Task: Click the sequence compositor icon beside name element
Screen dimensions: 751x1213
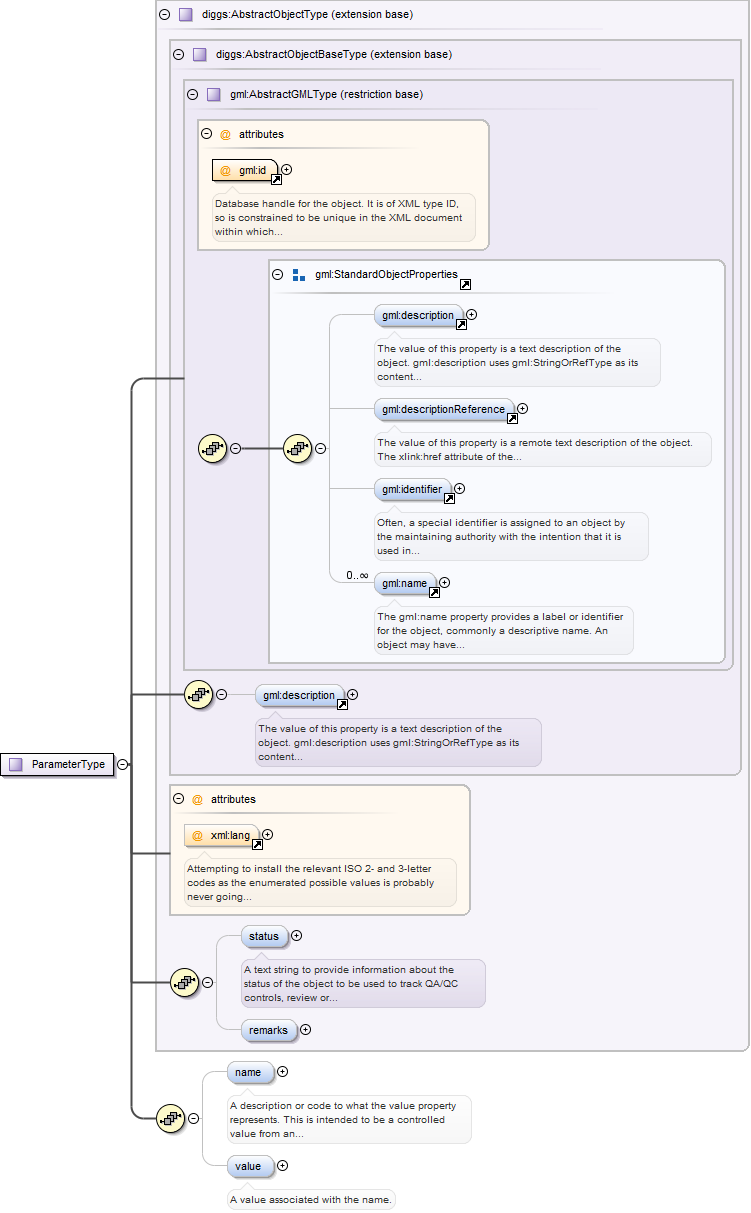Action: (171, 1119)
